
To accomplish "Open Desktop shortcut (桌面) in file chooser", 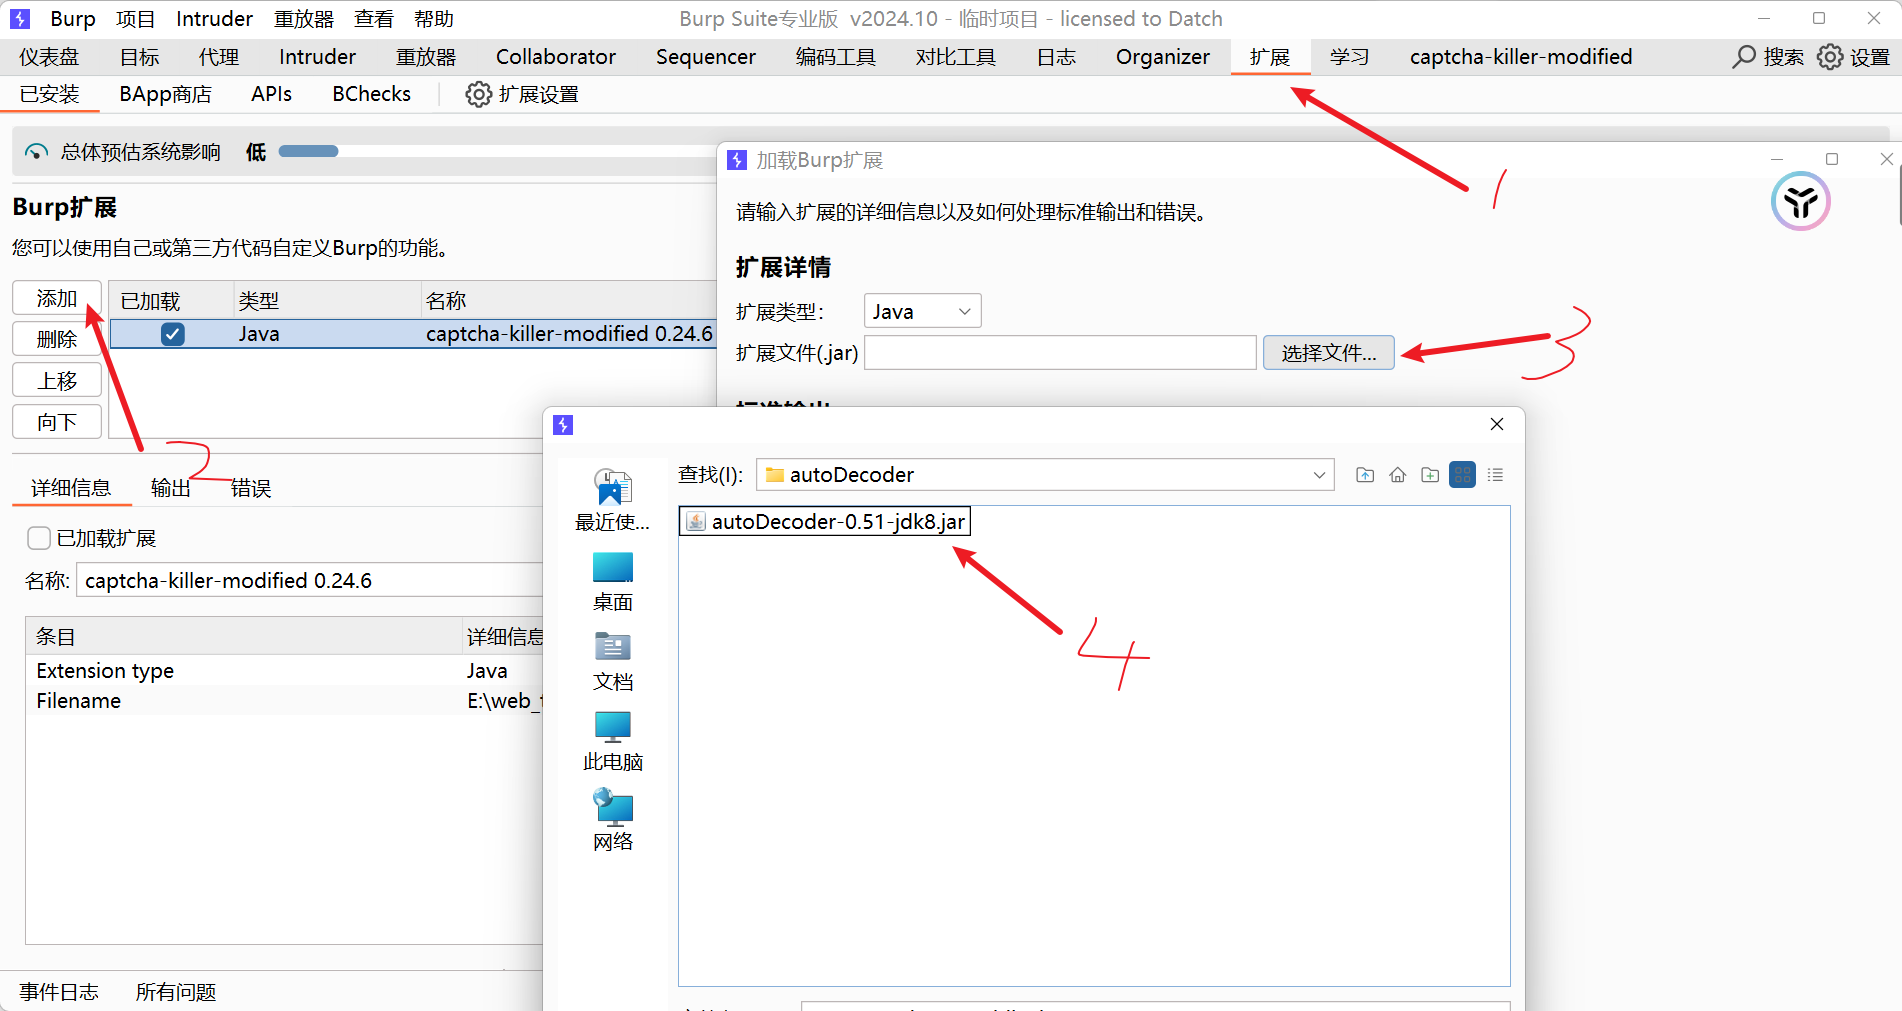I will tap(612, 582).
